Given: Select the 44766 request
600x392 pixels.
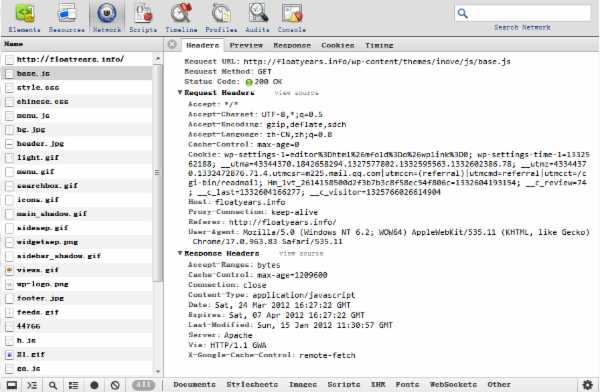Looking at the screenshot, I should (x=77, y=326).
